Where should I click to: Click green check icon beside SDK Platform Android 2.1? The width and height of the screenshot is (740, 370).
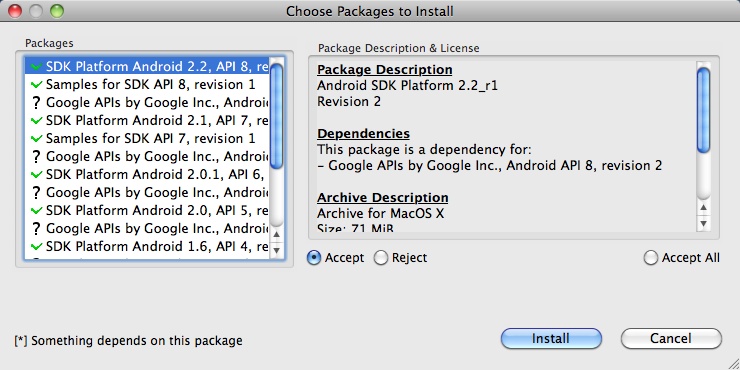click(36, 121)
